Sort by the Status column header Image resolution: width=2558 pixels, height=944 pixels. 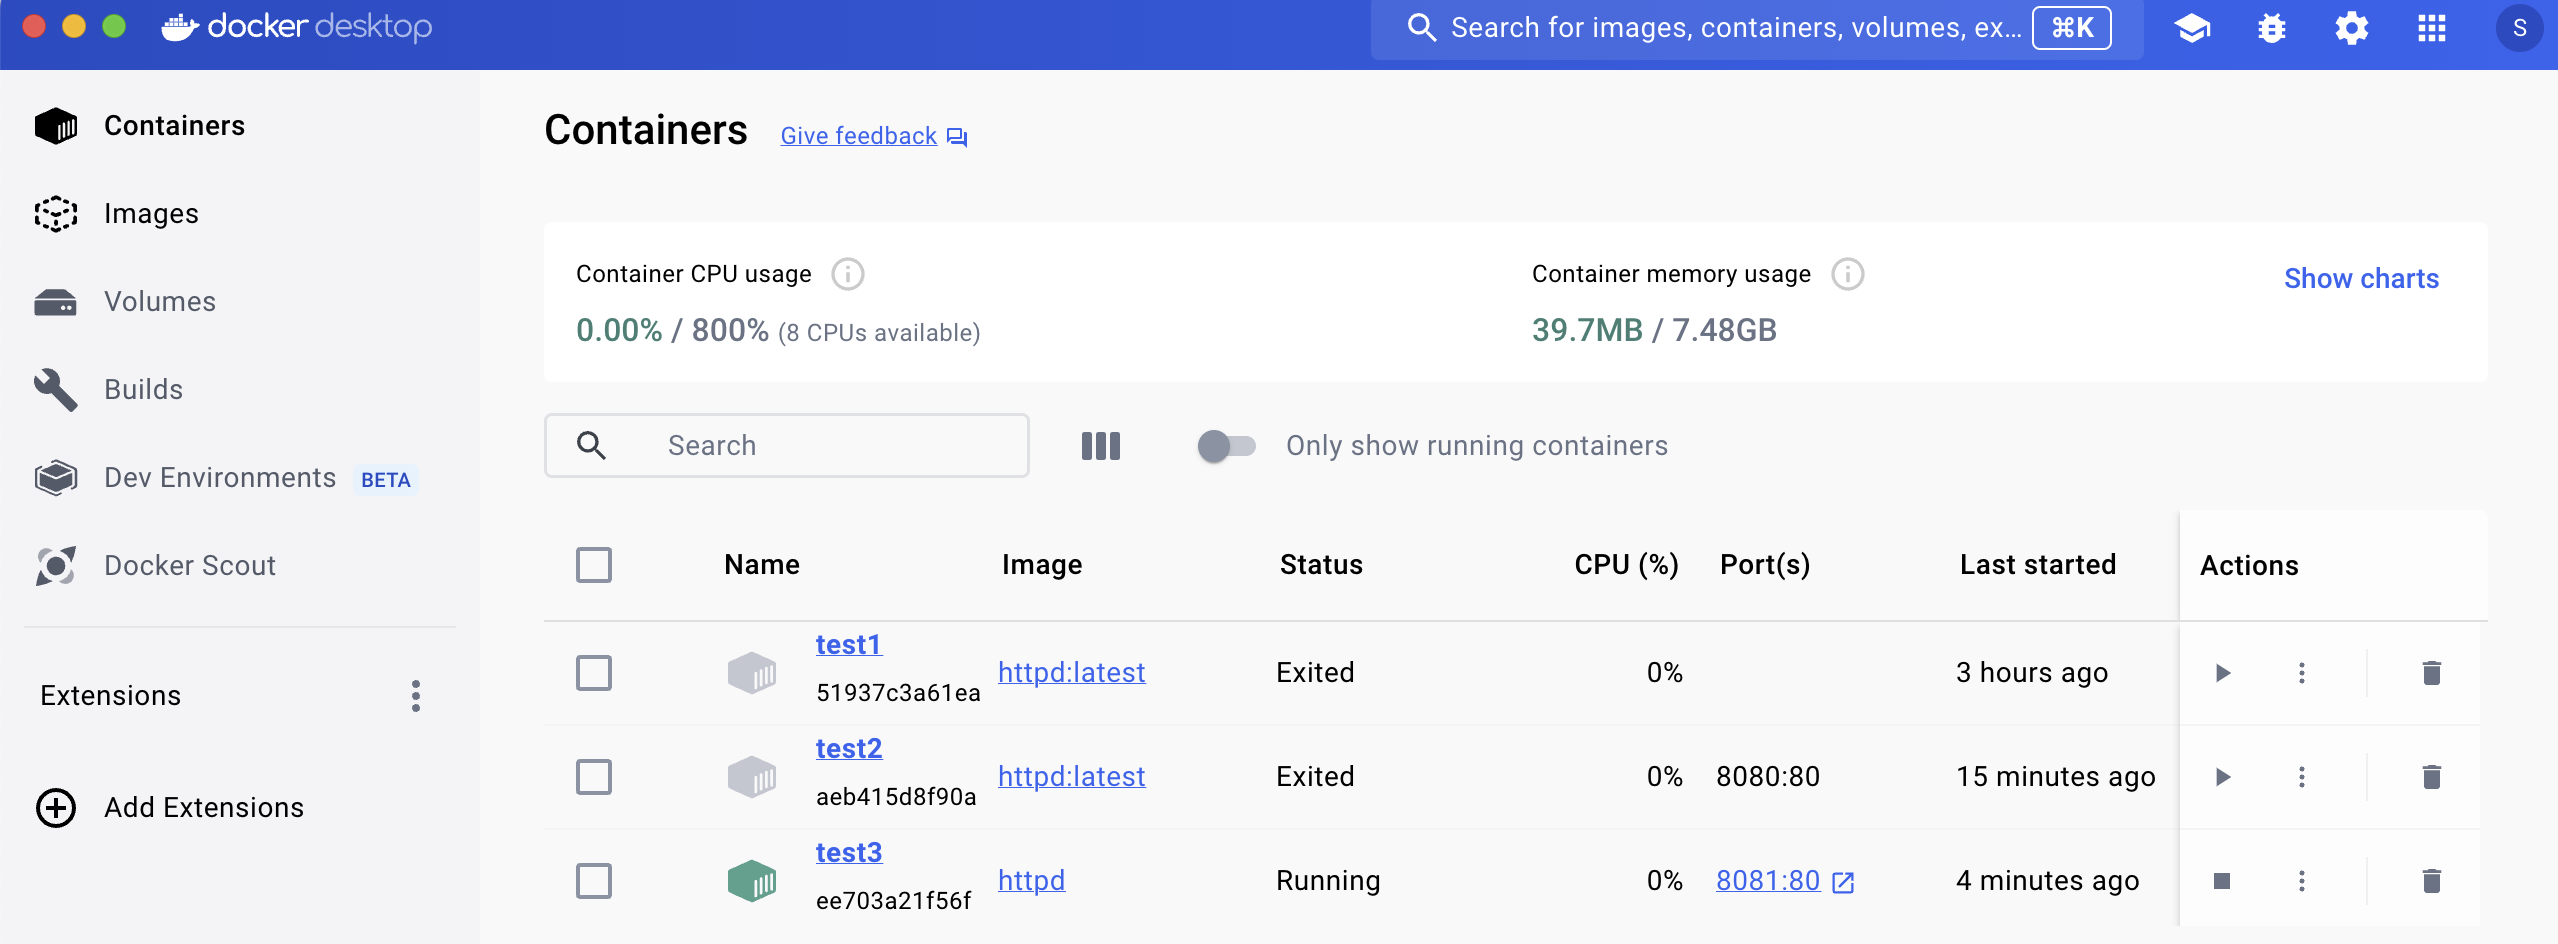click(1321, 565)
